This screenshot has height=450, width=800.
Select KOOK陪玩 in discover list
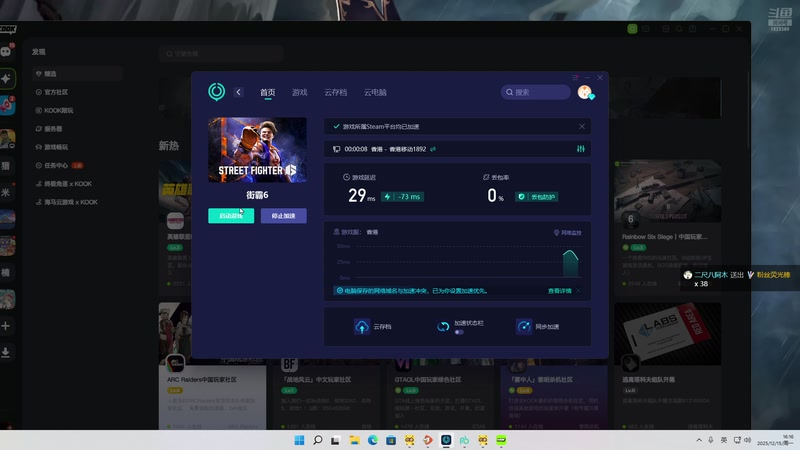(x=78, y=111)
